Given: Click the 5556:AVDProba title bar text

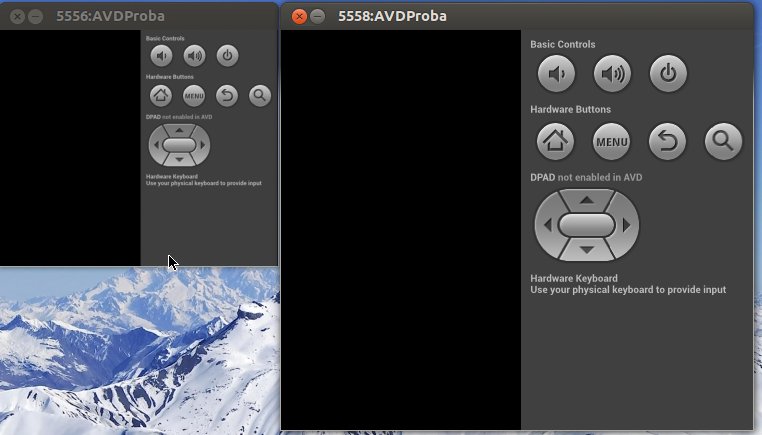Looking at the screenshot, I should click(x=110, y=16).
